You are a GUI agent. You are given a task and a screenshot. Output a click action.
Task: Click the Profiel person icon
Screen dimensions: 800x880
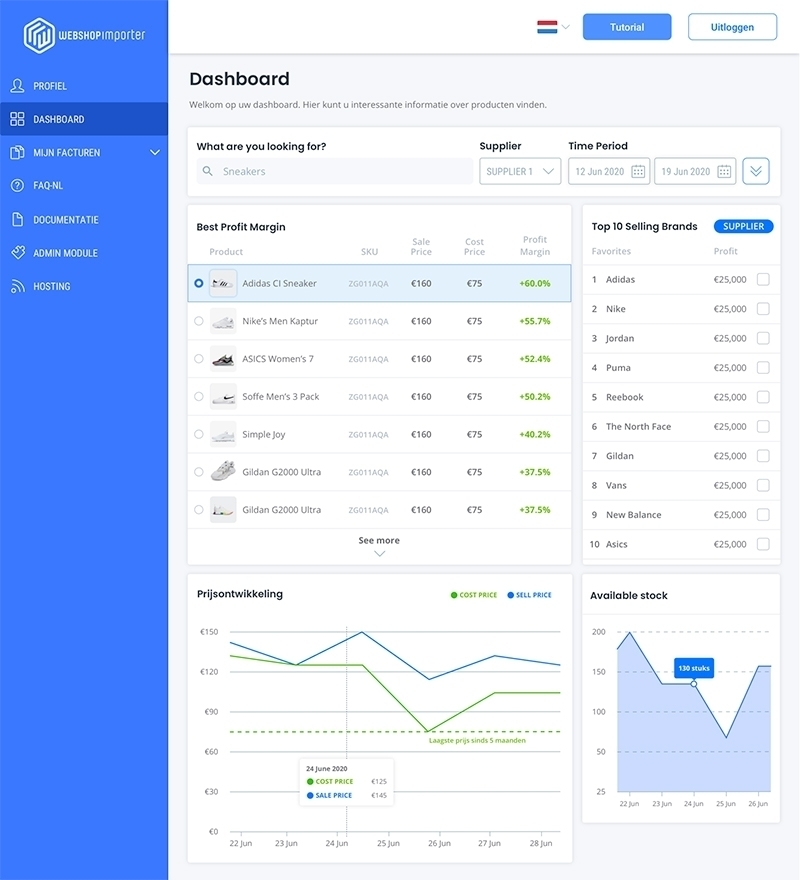tap(17, 86)
